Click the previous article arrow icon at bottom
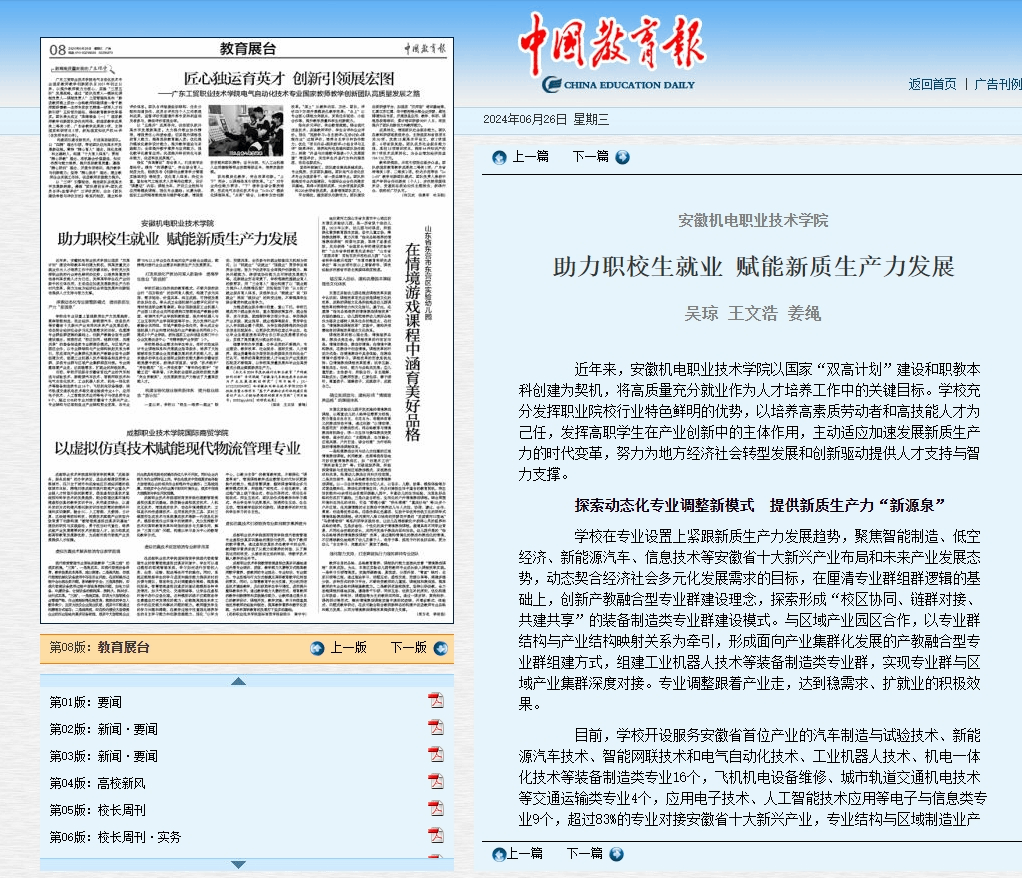The image size is (1022, 878). pyautogui.click(x=499, y=854)
